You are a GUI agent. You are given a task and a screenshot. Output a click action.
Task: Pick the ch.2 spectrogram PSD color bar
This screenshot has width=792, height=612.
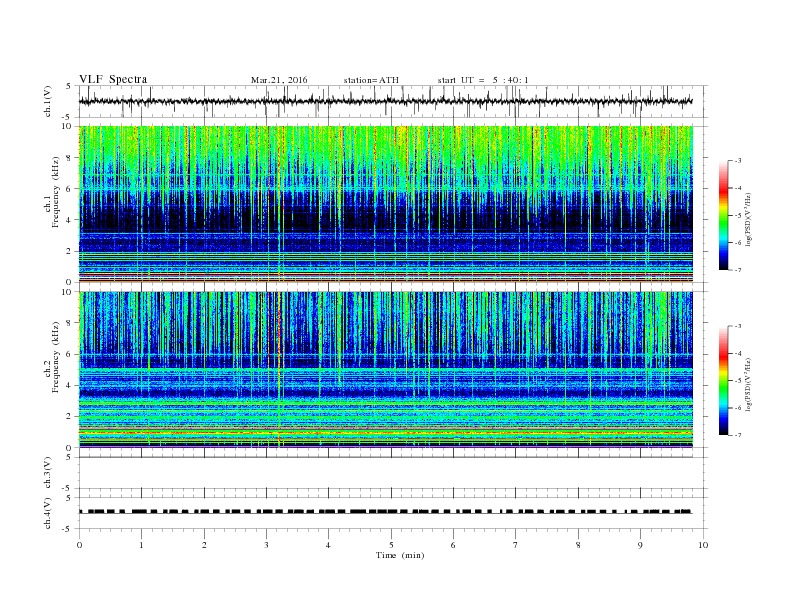point(723,381)
